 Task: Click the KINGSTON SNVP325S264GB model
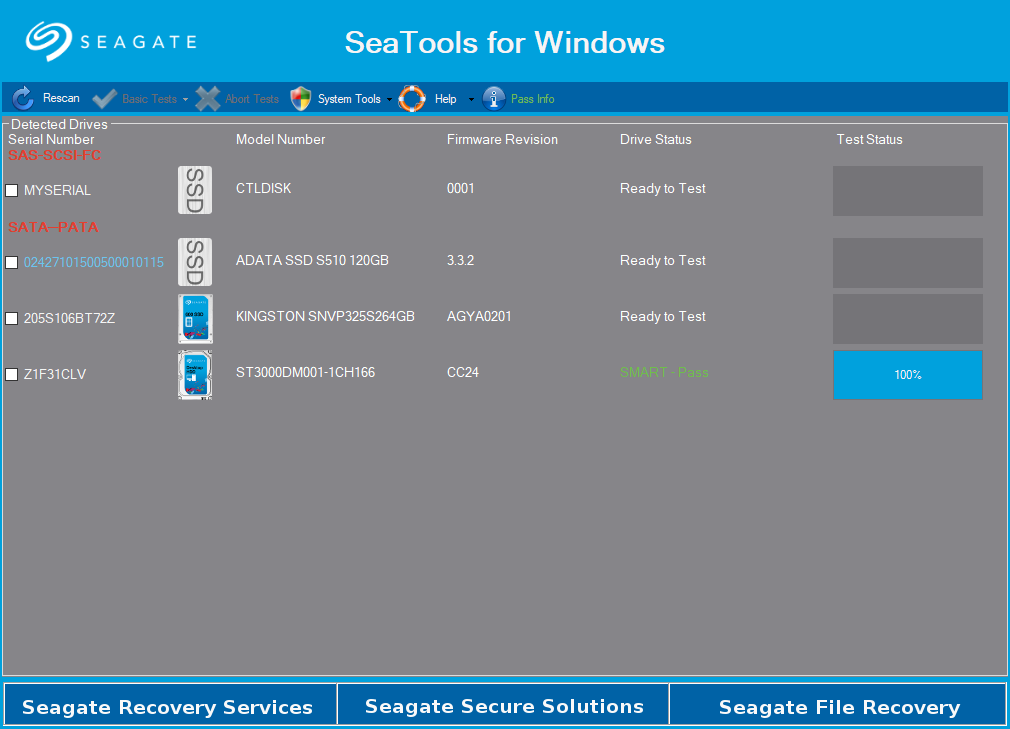click(325, 316)
